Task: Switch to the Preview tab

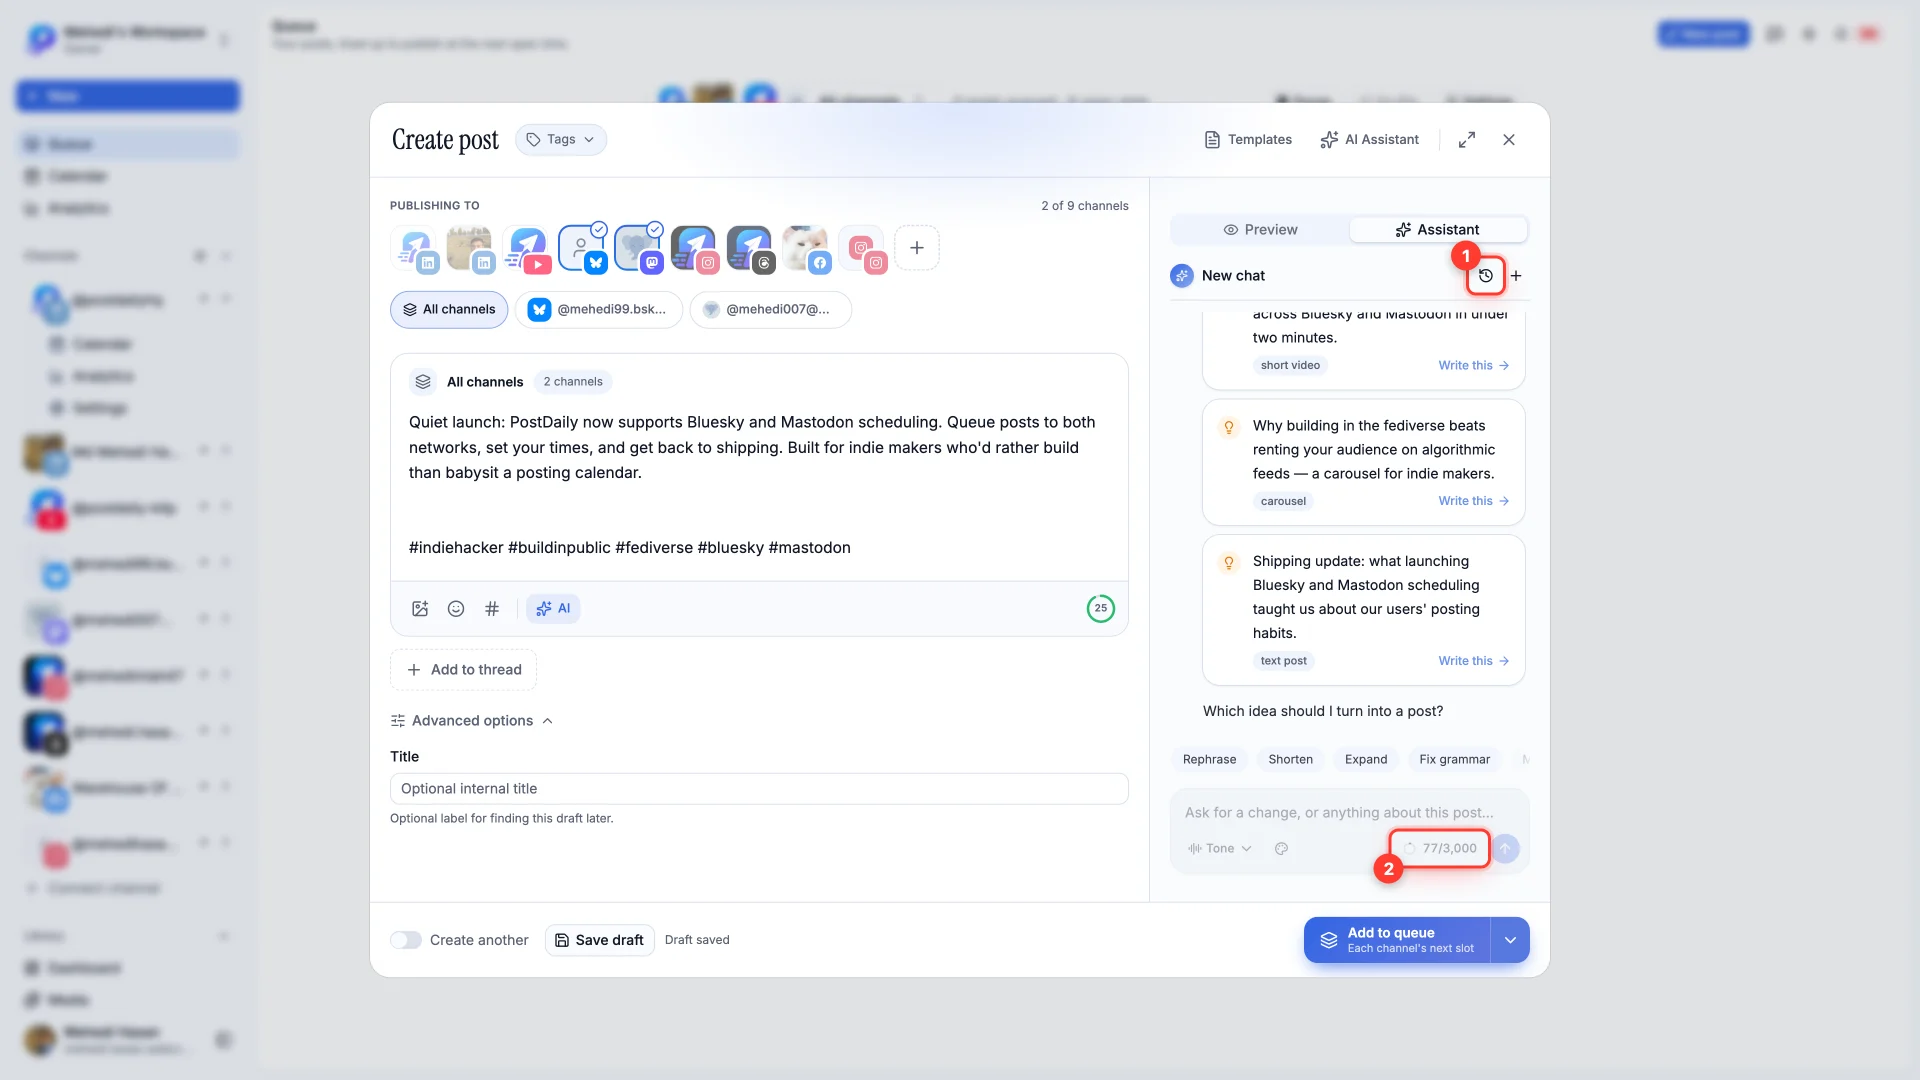Action: click(x=1260, y=230)
